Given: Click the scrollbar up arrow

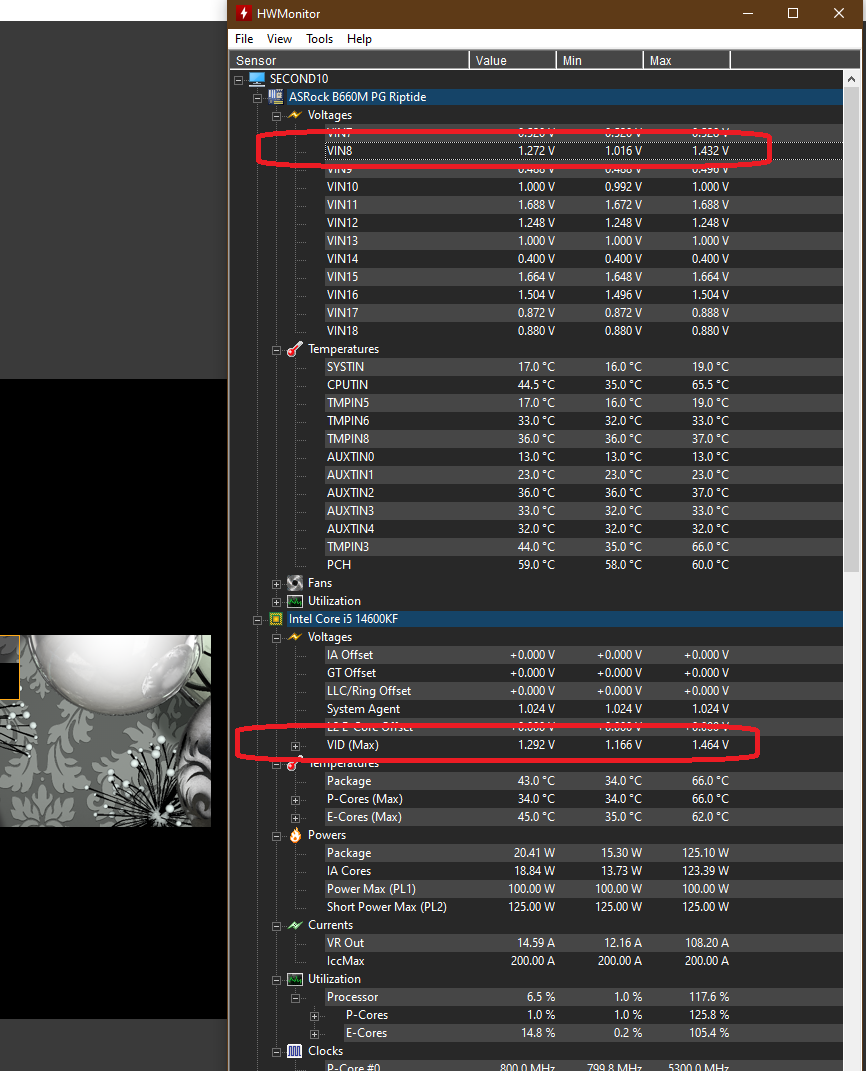Looking at the screenshot, I should pos(851,79).
